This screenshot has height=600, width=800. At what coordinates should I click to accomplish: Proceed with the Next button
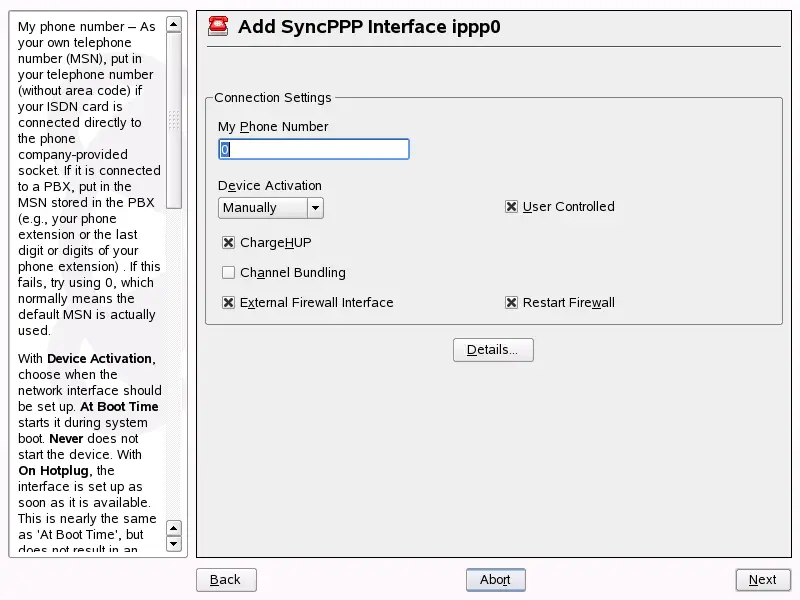(763, 580)
